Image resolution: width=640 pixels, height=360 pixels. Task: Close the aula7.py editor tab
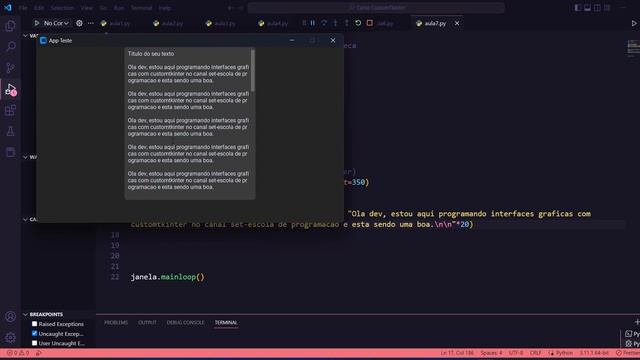pos(457,24)
